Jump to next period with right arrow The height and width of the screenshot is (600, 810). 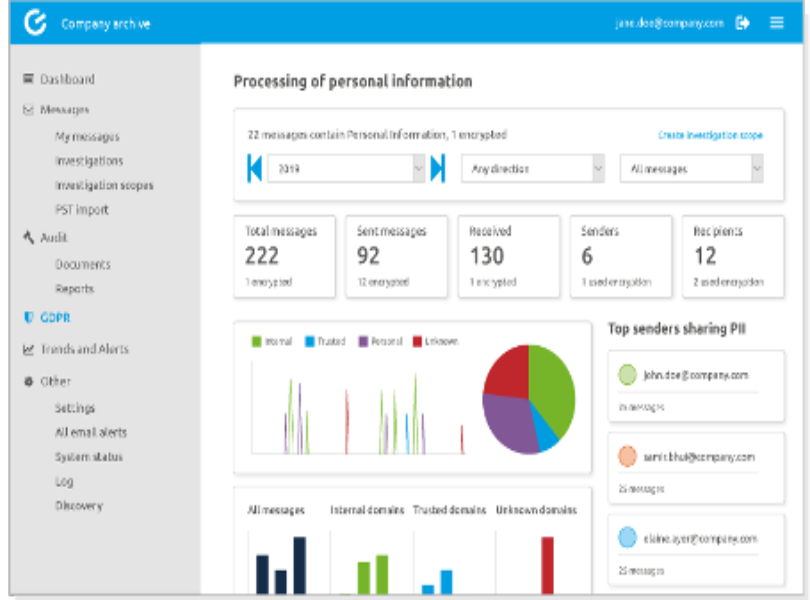click(x=437, y=169)
